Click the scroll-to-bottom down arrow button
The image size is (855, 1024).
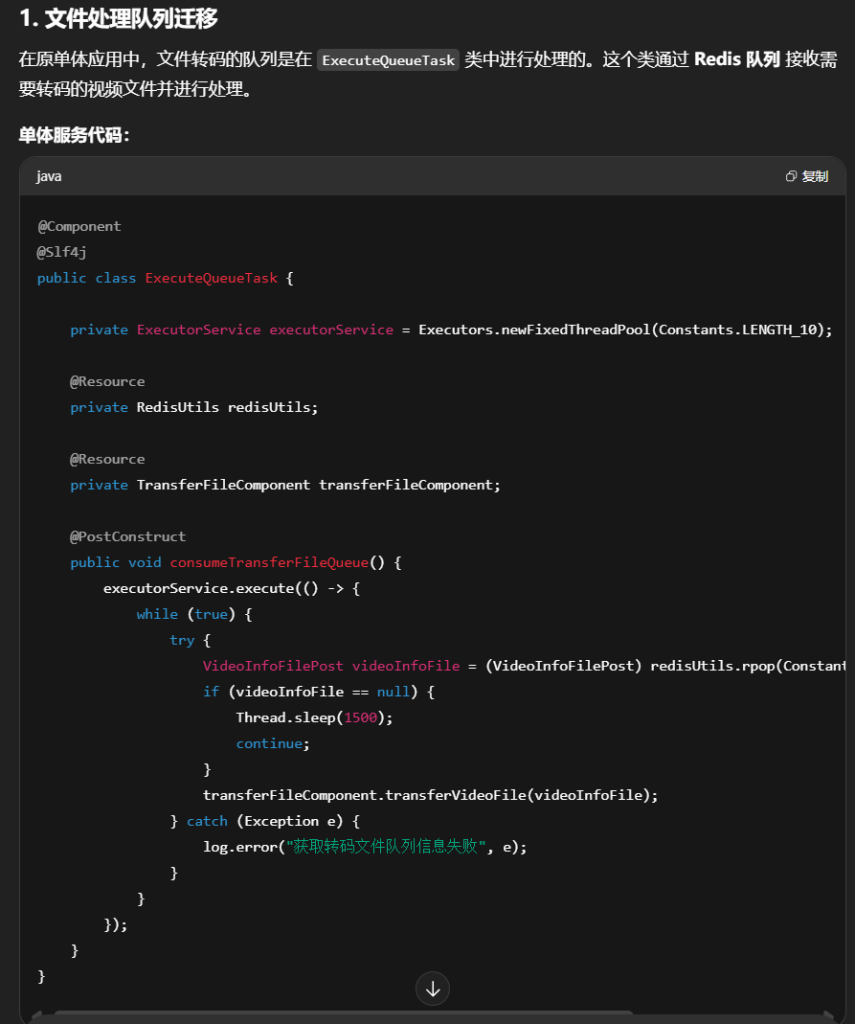(x=432, y=989)
